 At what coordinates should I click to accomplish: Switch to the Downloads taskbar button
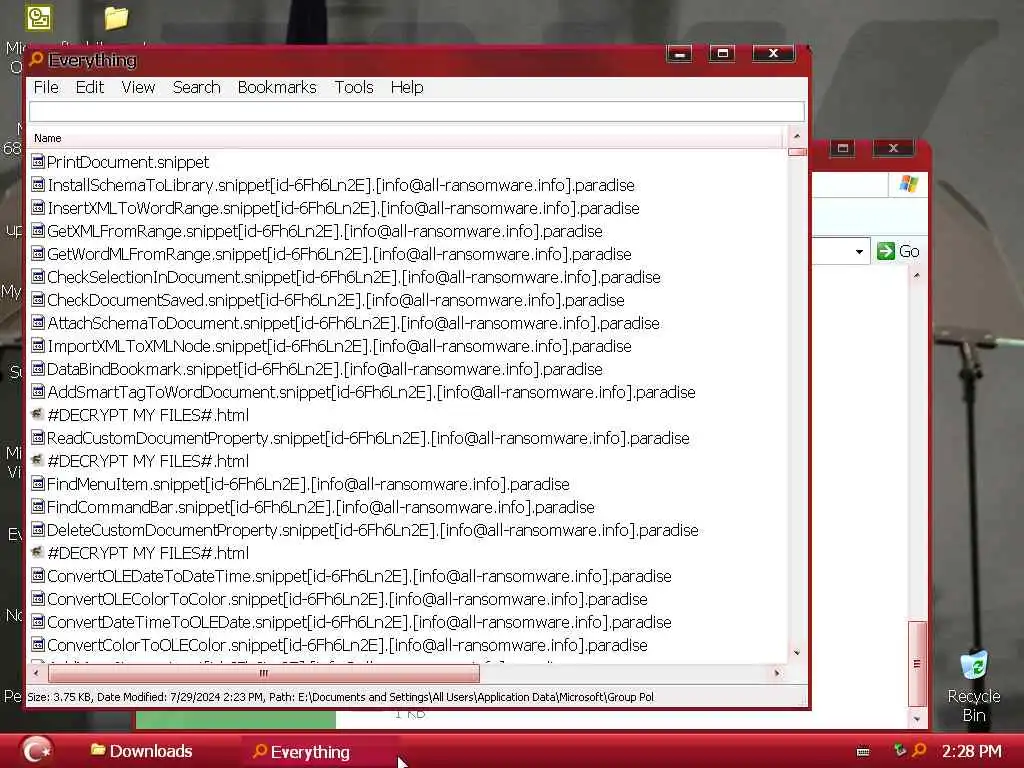(142, 751)
